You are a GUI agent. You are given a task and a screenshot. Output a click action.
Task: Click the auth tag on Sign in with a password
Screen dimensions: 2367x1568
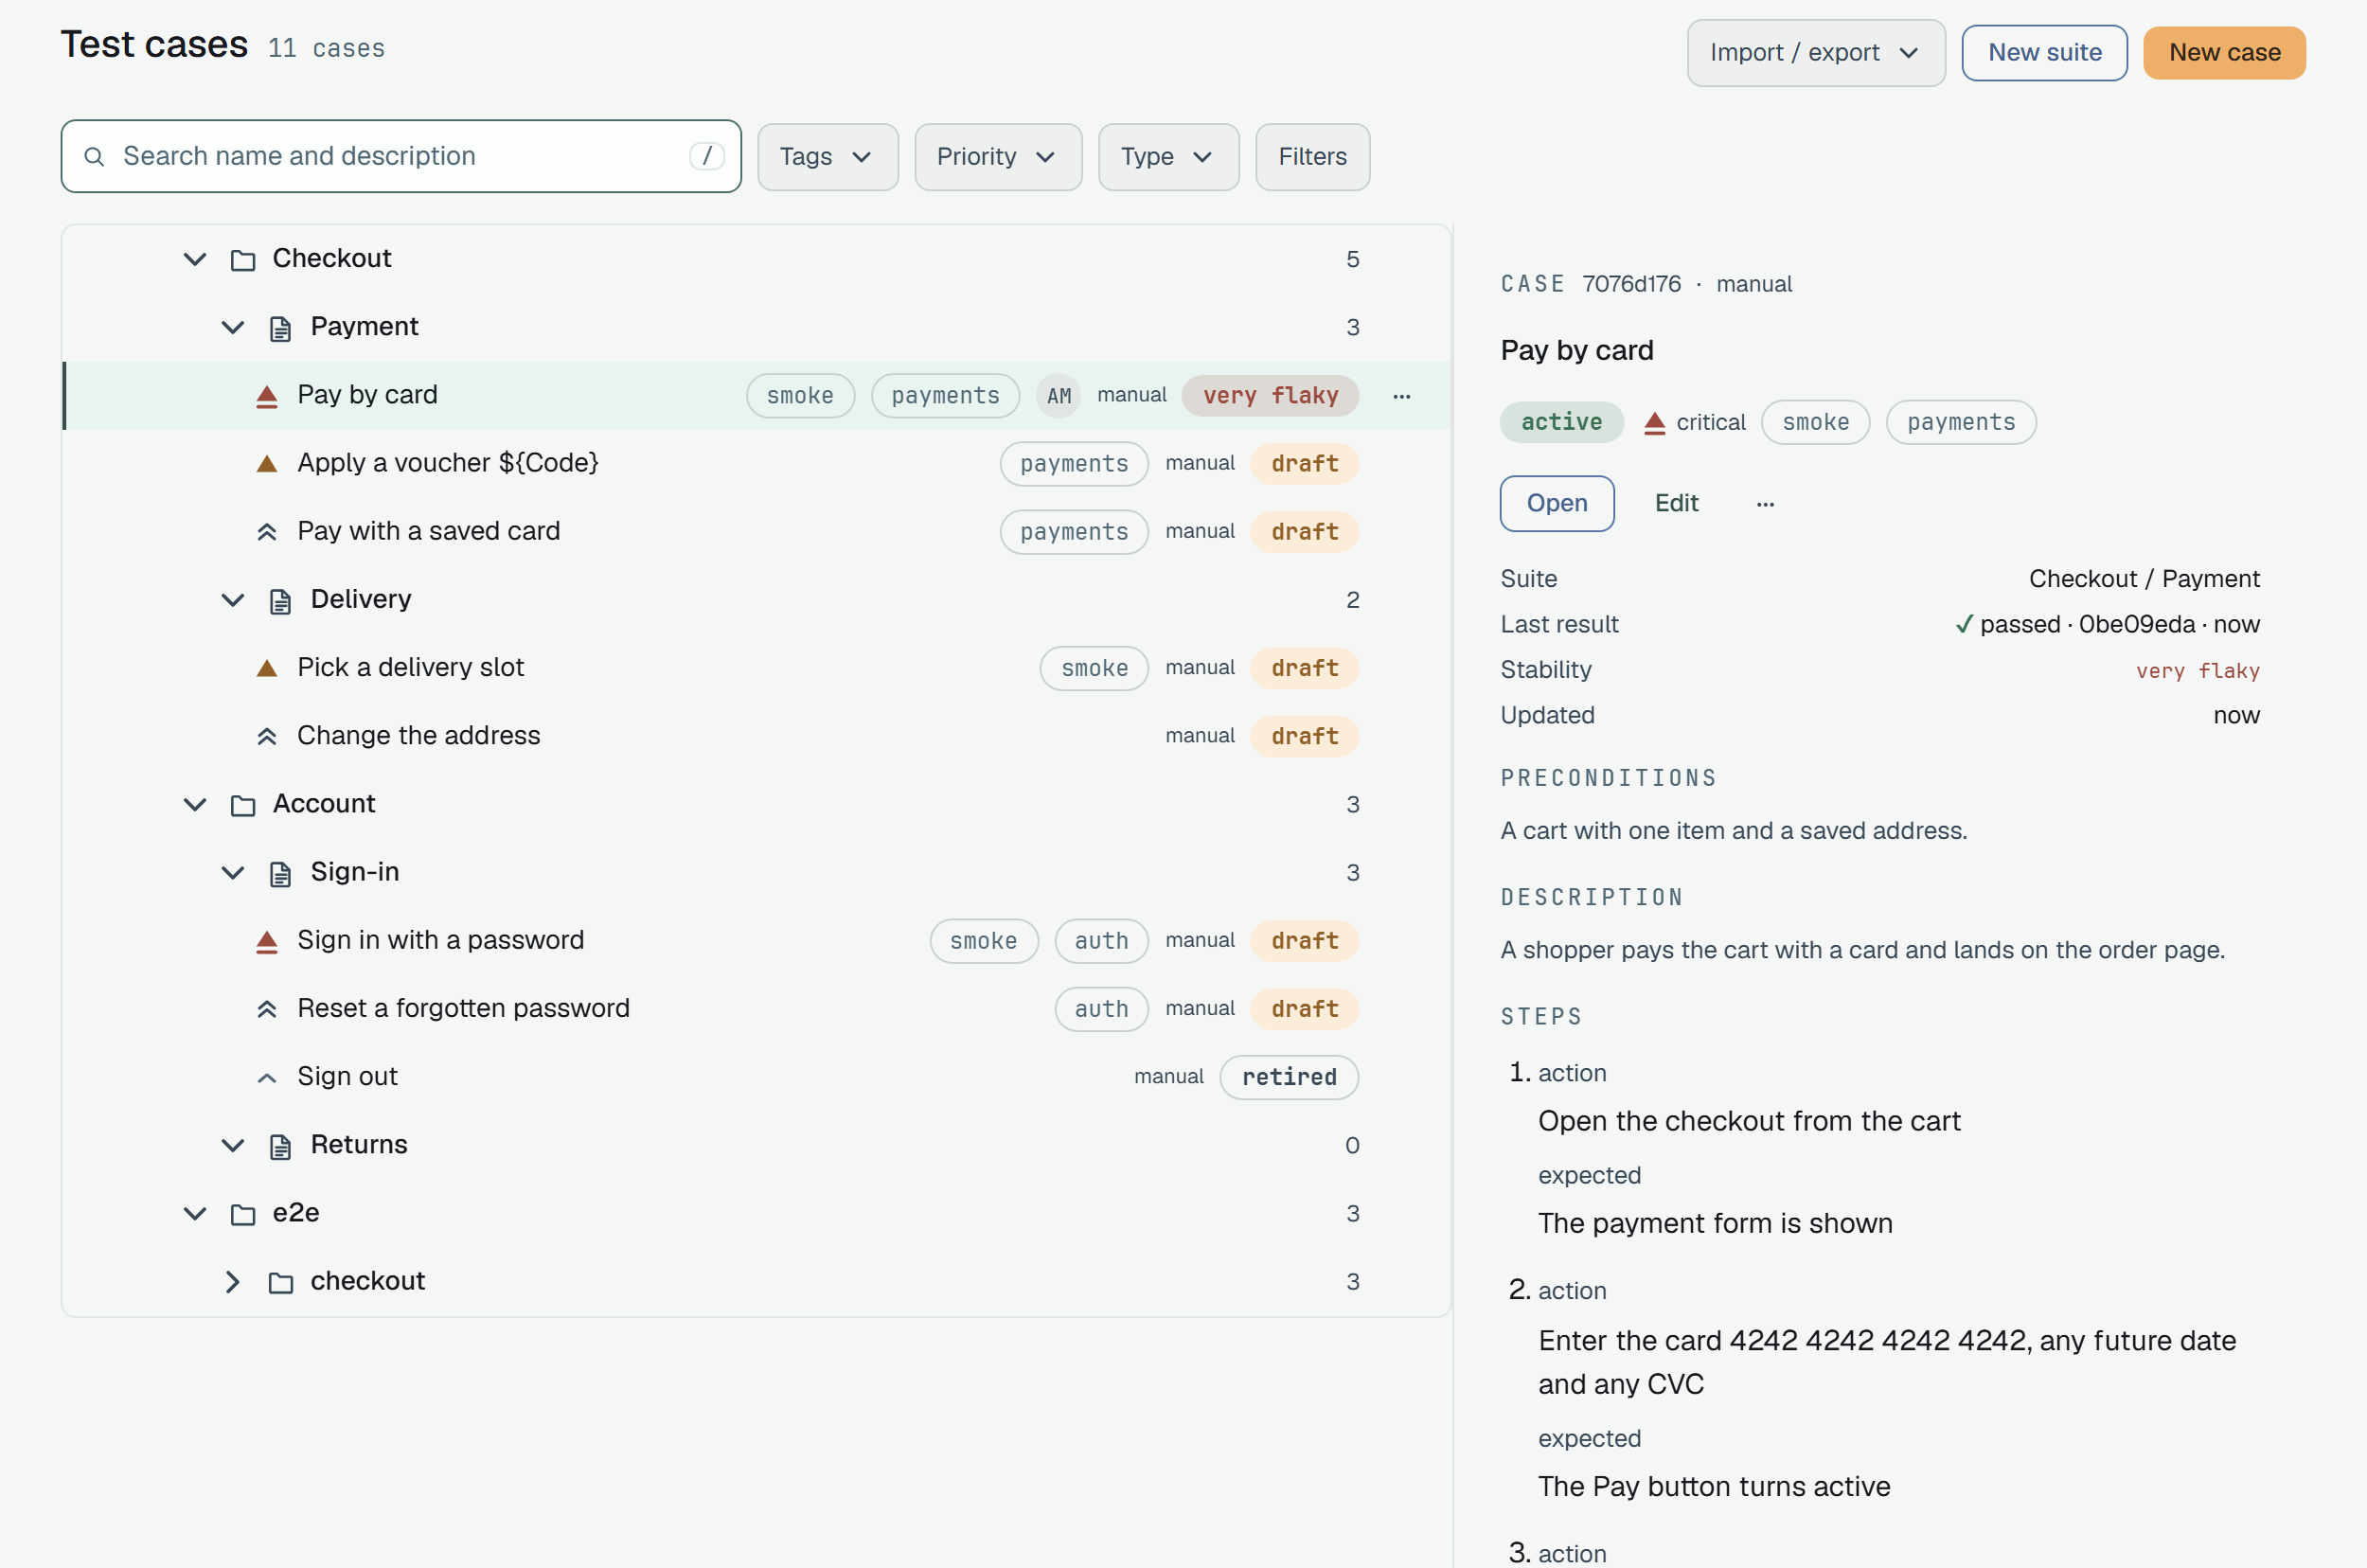click(x=1101, y=941)
